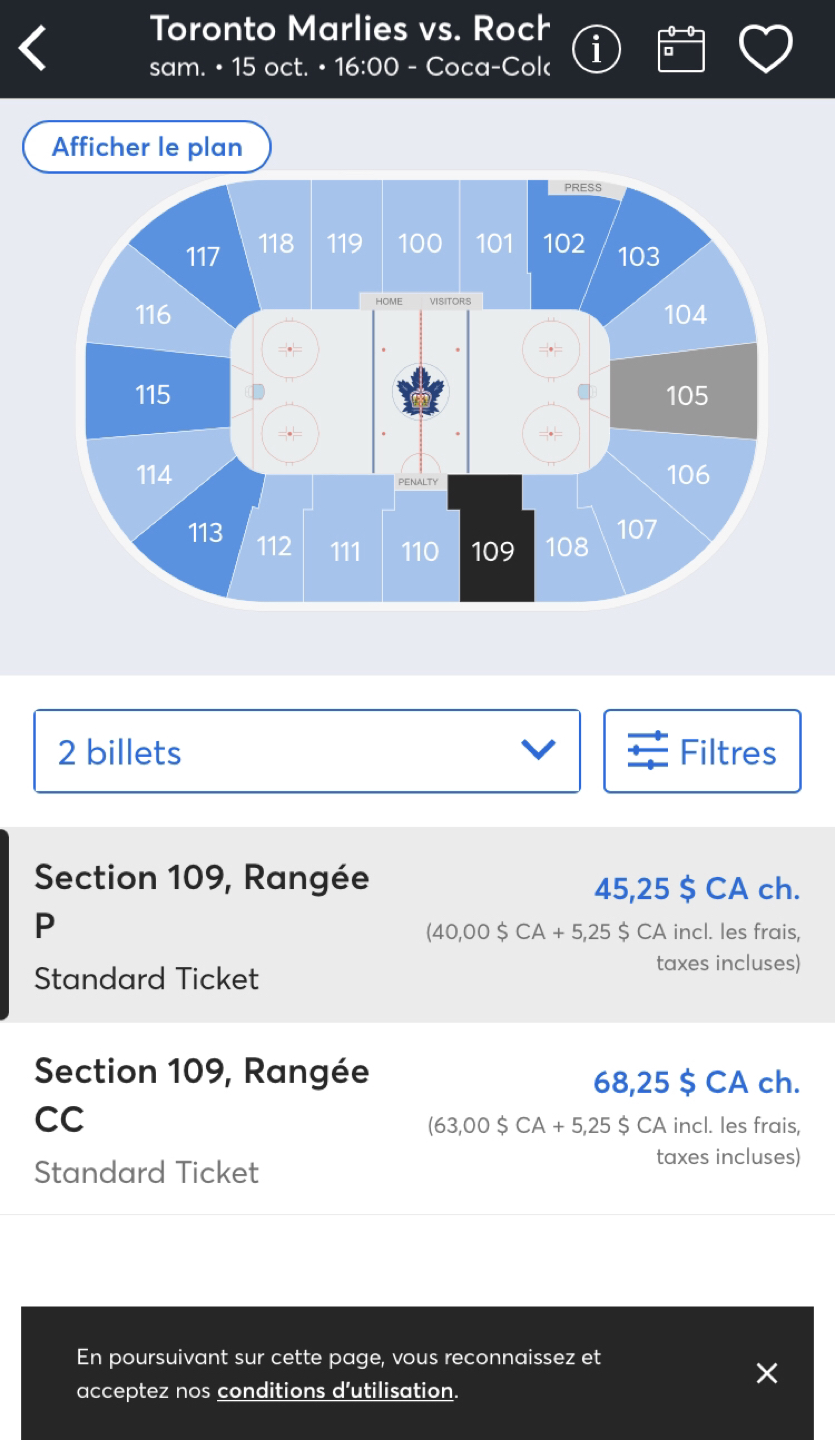Open the Filtres options

[702, 751]
